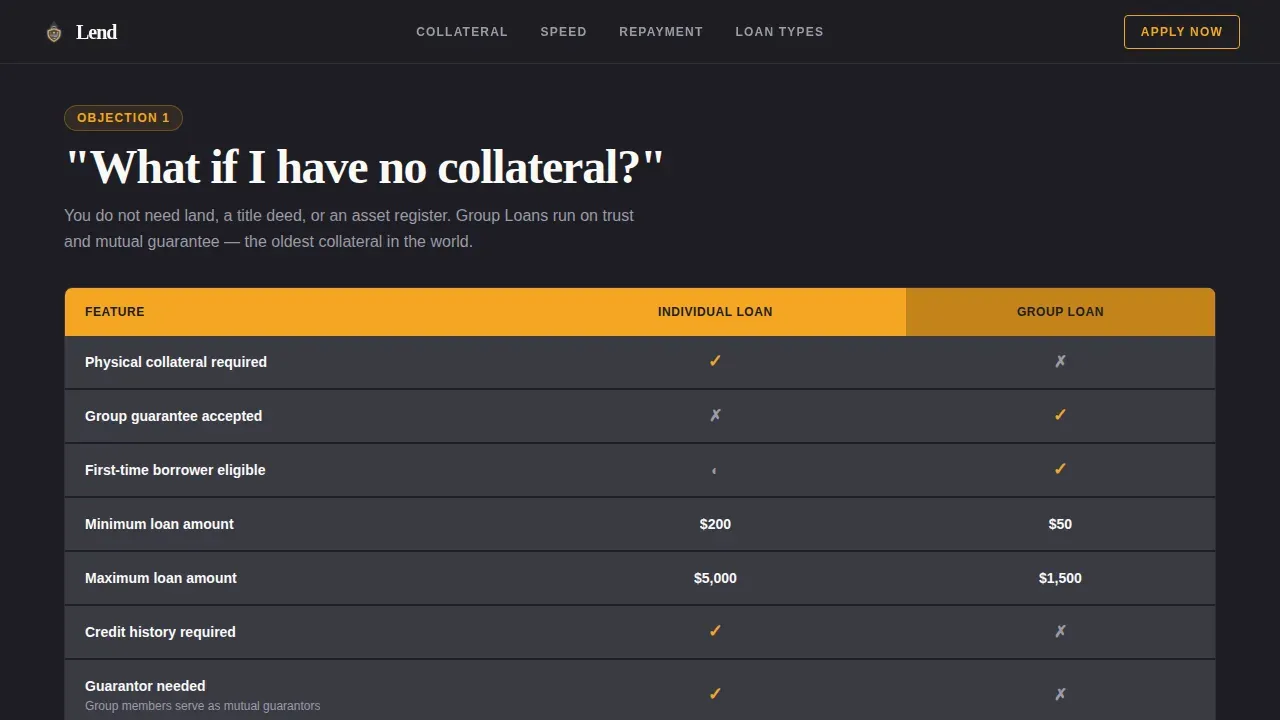Click the Lend brand name

(96, 32)
